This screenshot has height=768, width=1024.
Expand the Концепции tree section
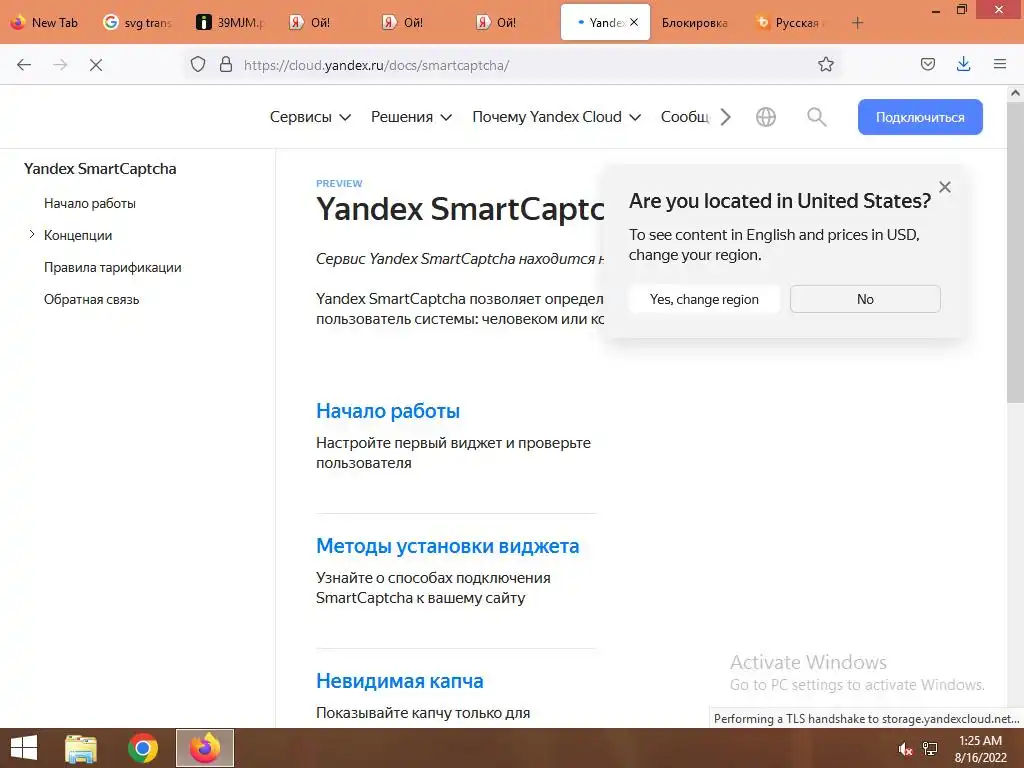(x=31, y=234)
